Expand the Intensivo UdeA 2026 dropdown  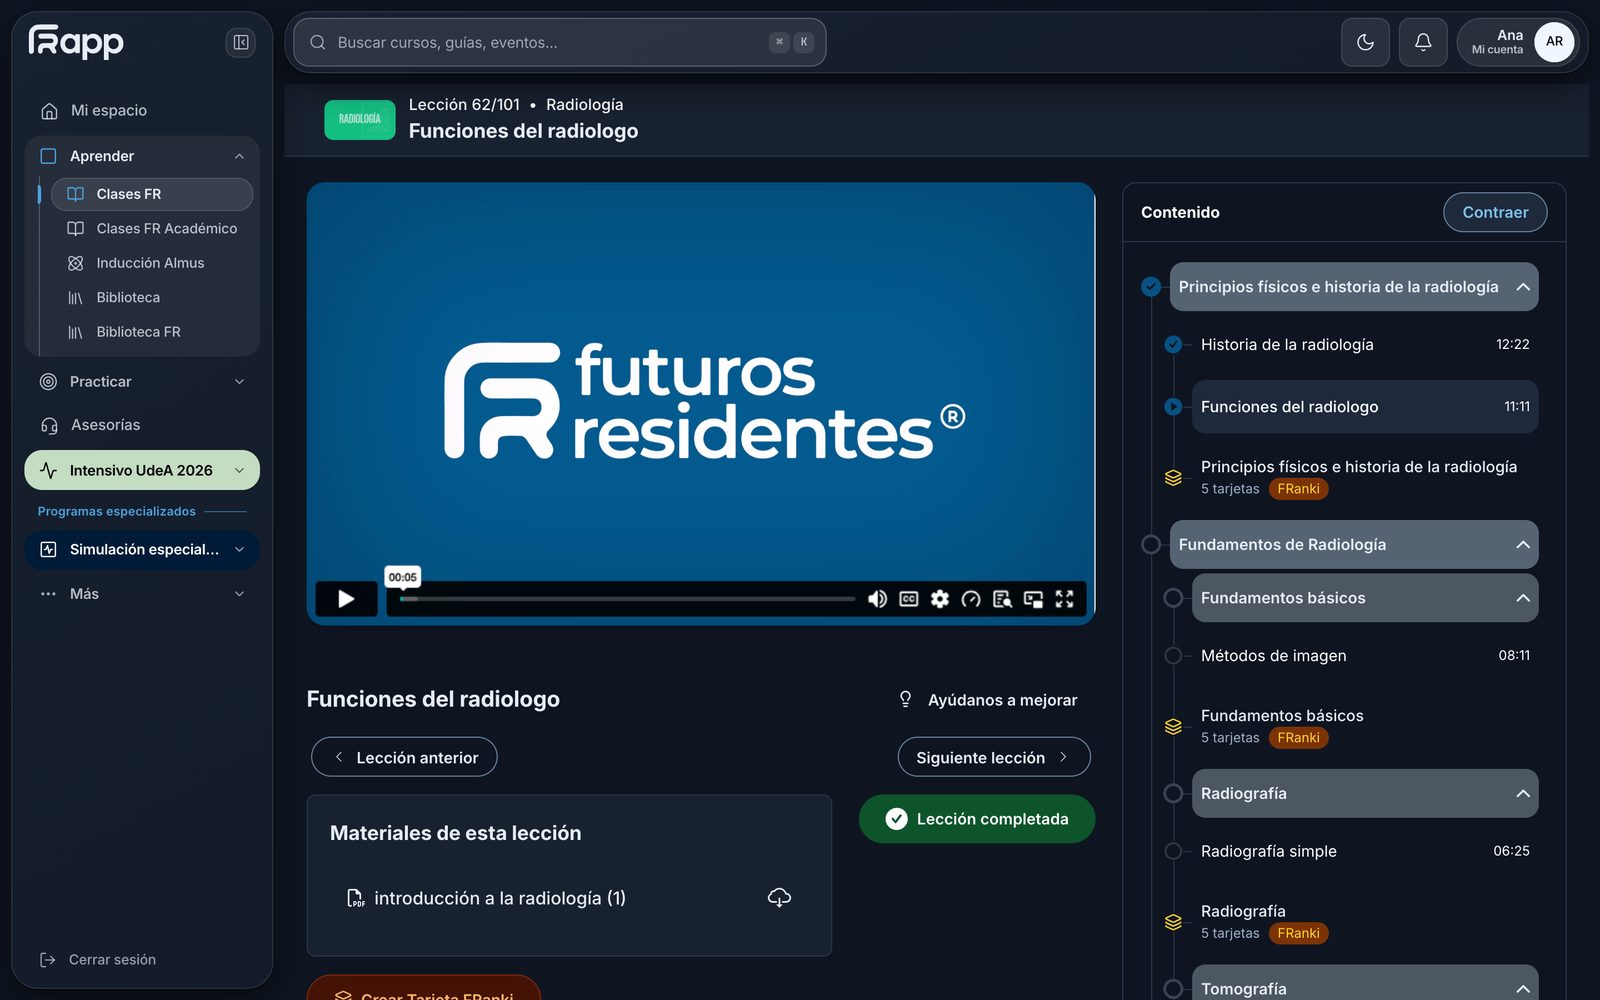click(239, 470)
